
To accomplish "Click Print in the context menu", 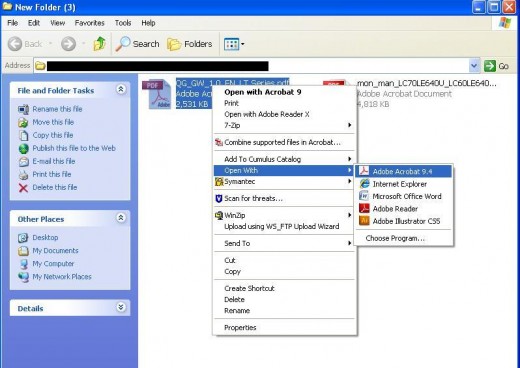I will click(231, 103).
